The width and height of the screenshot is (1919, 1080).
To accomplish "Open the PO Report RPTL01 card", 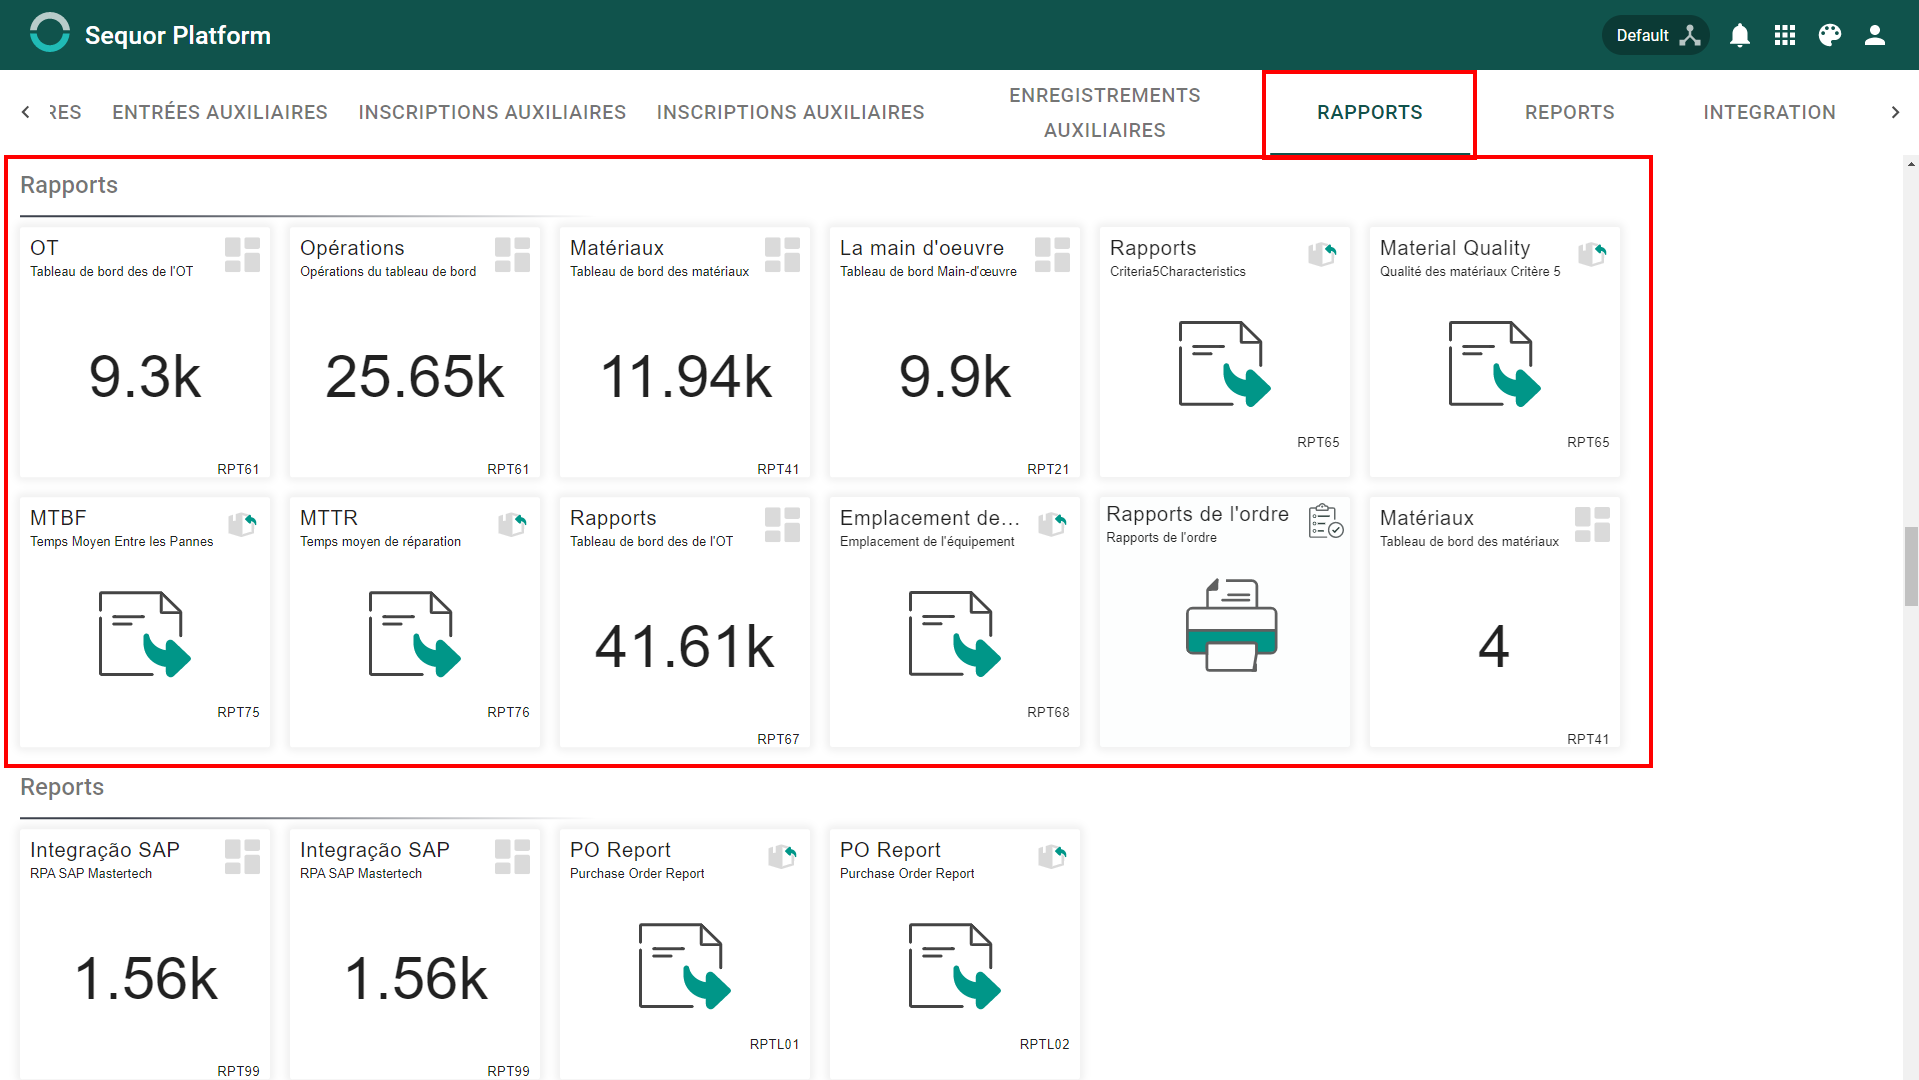I will click(x=685, y=953).
